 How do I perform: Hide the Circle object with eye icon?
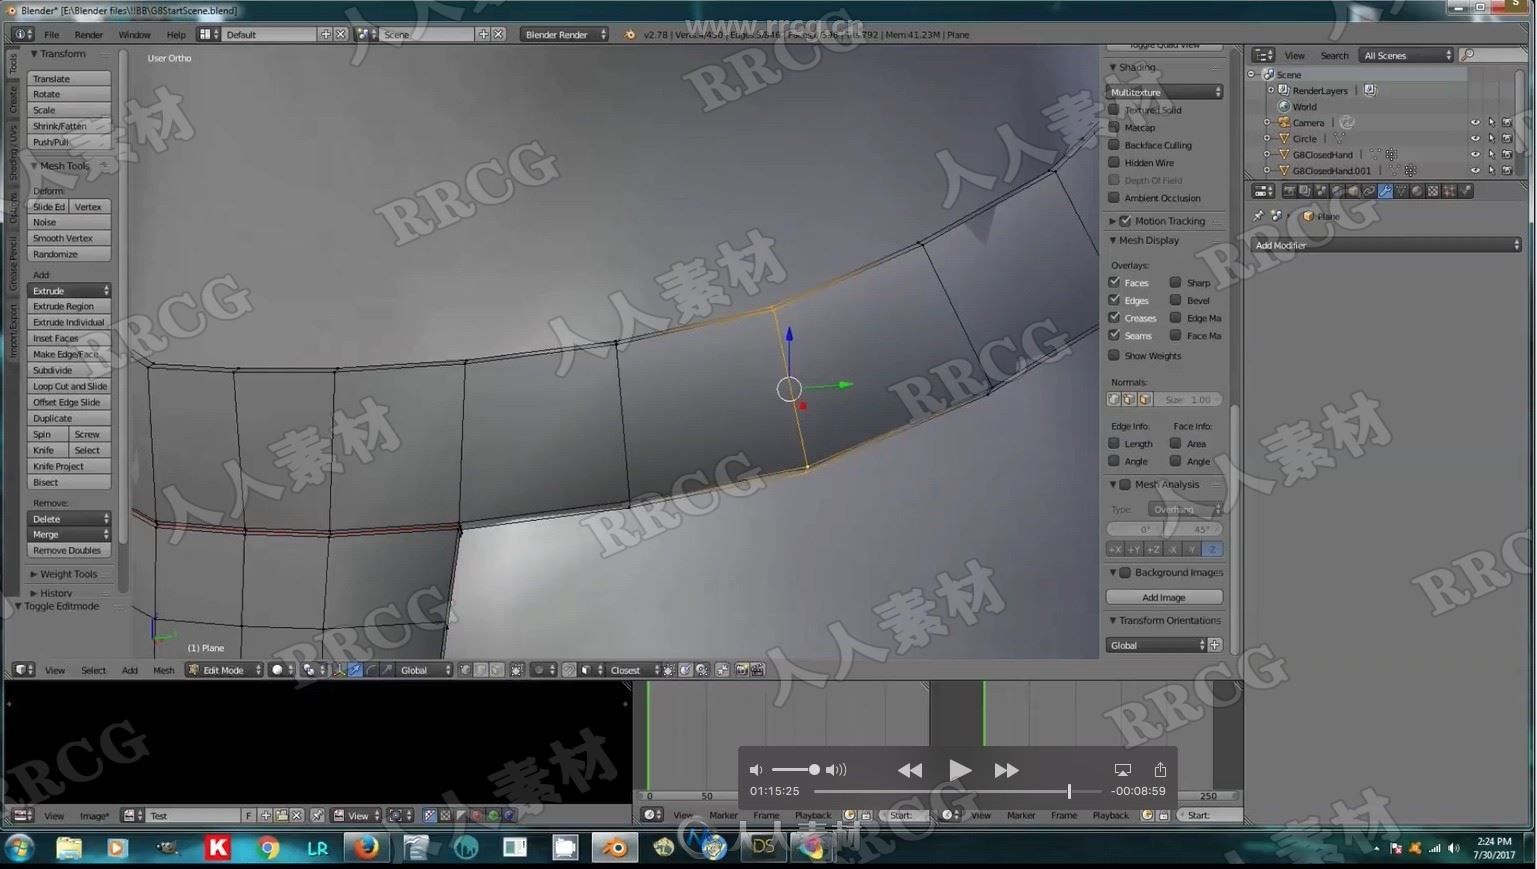[x=1475, y=139]
